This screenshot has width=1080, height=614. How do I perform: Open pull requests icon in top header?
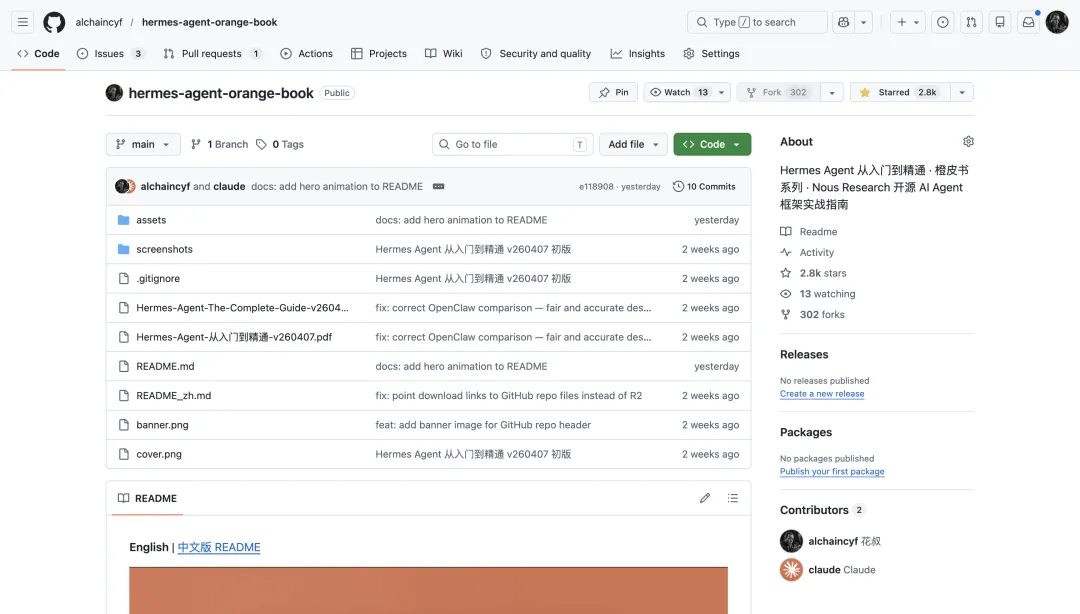point(971,22)
